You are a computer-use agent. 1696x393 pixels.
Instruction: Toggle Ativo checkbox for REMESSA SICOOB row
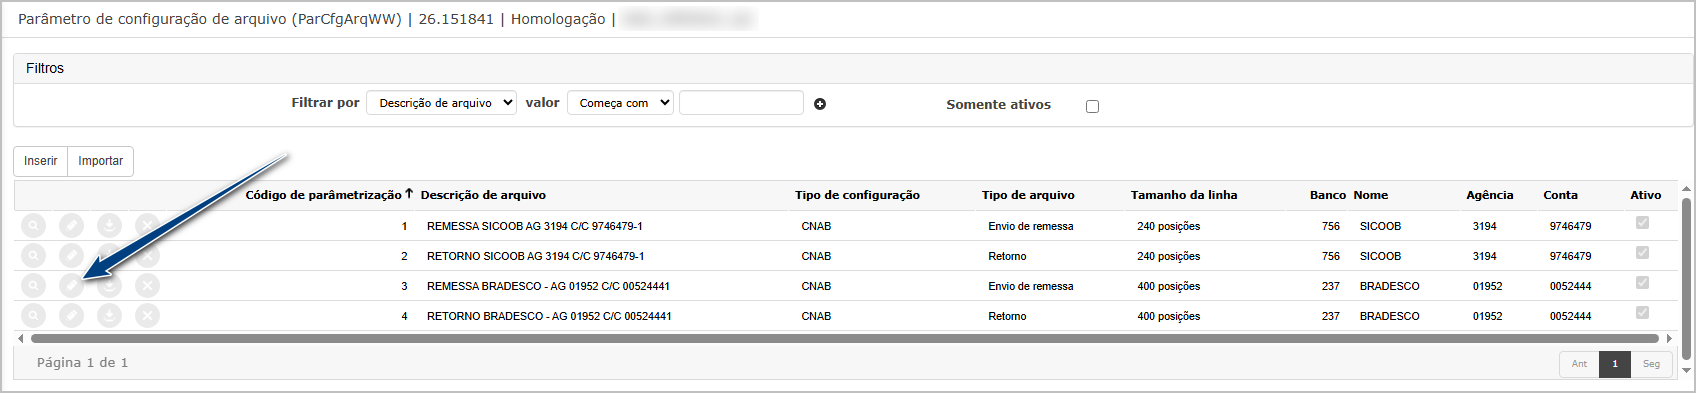tap(1642, 223)
